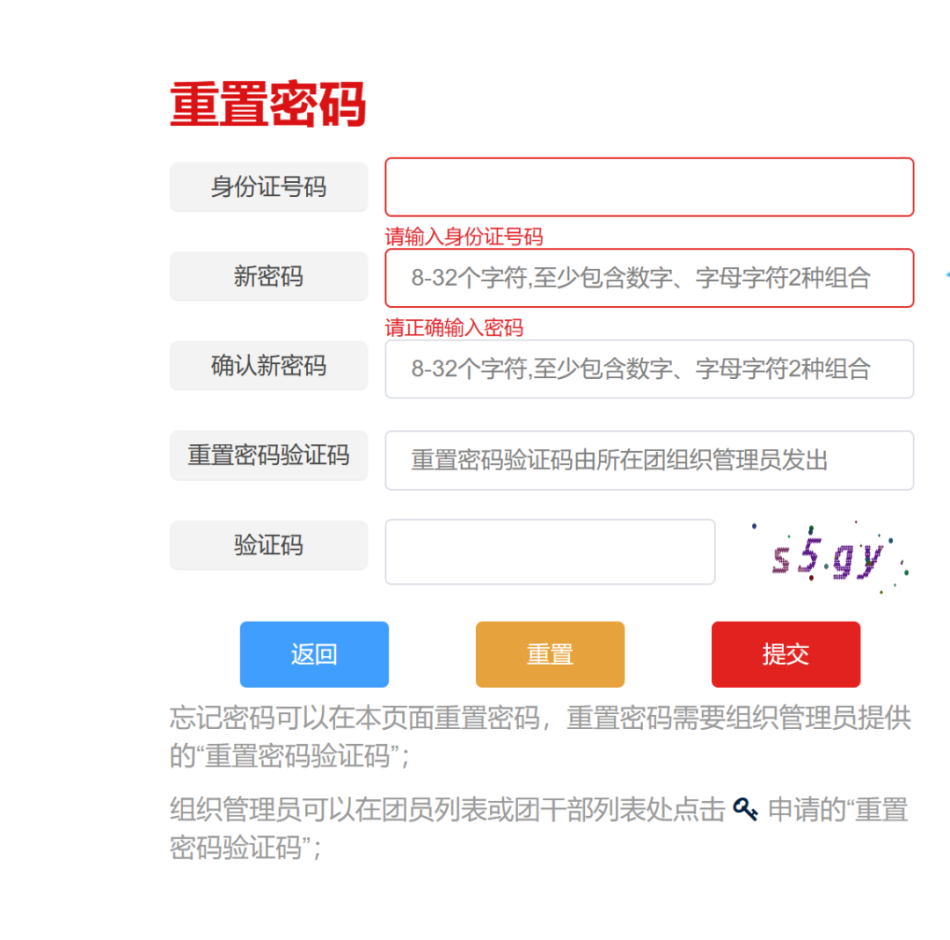Image resolution: width=950 pixels, height=940 pixels.
Task: Click into the 新密码 password field
Action: (649, 278)
